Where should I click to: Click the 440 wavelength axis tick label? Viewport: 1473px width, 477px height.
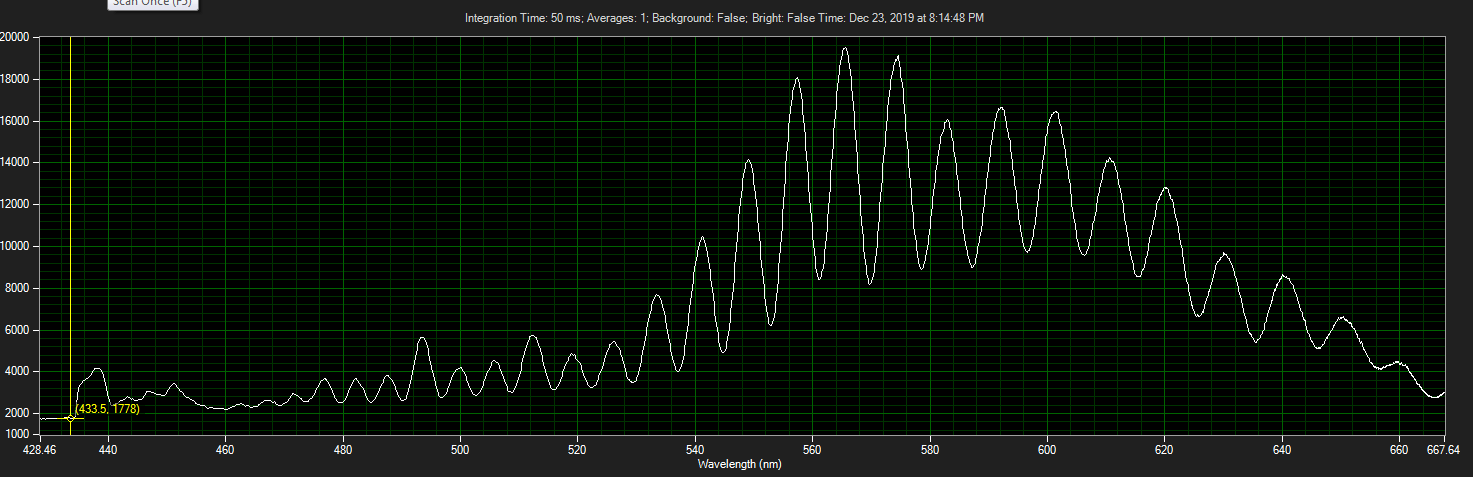108,451
